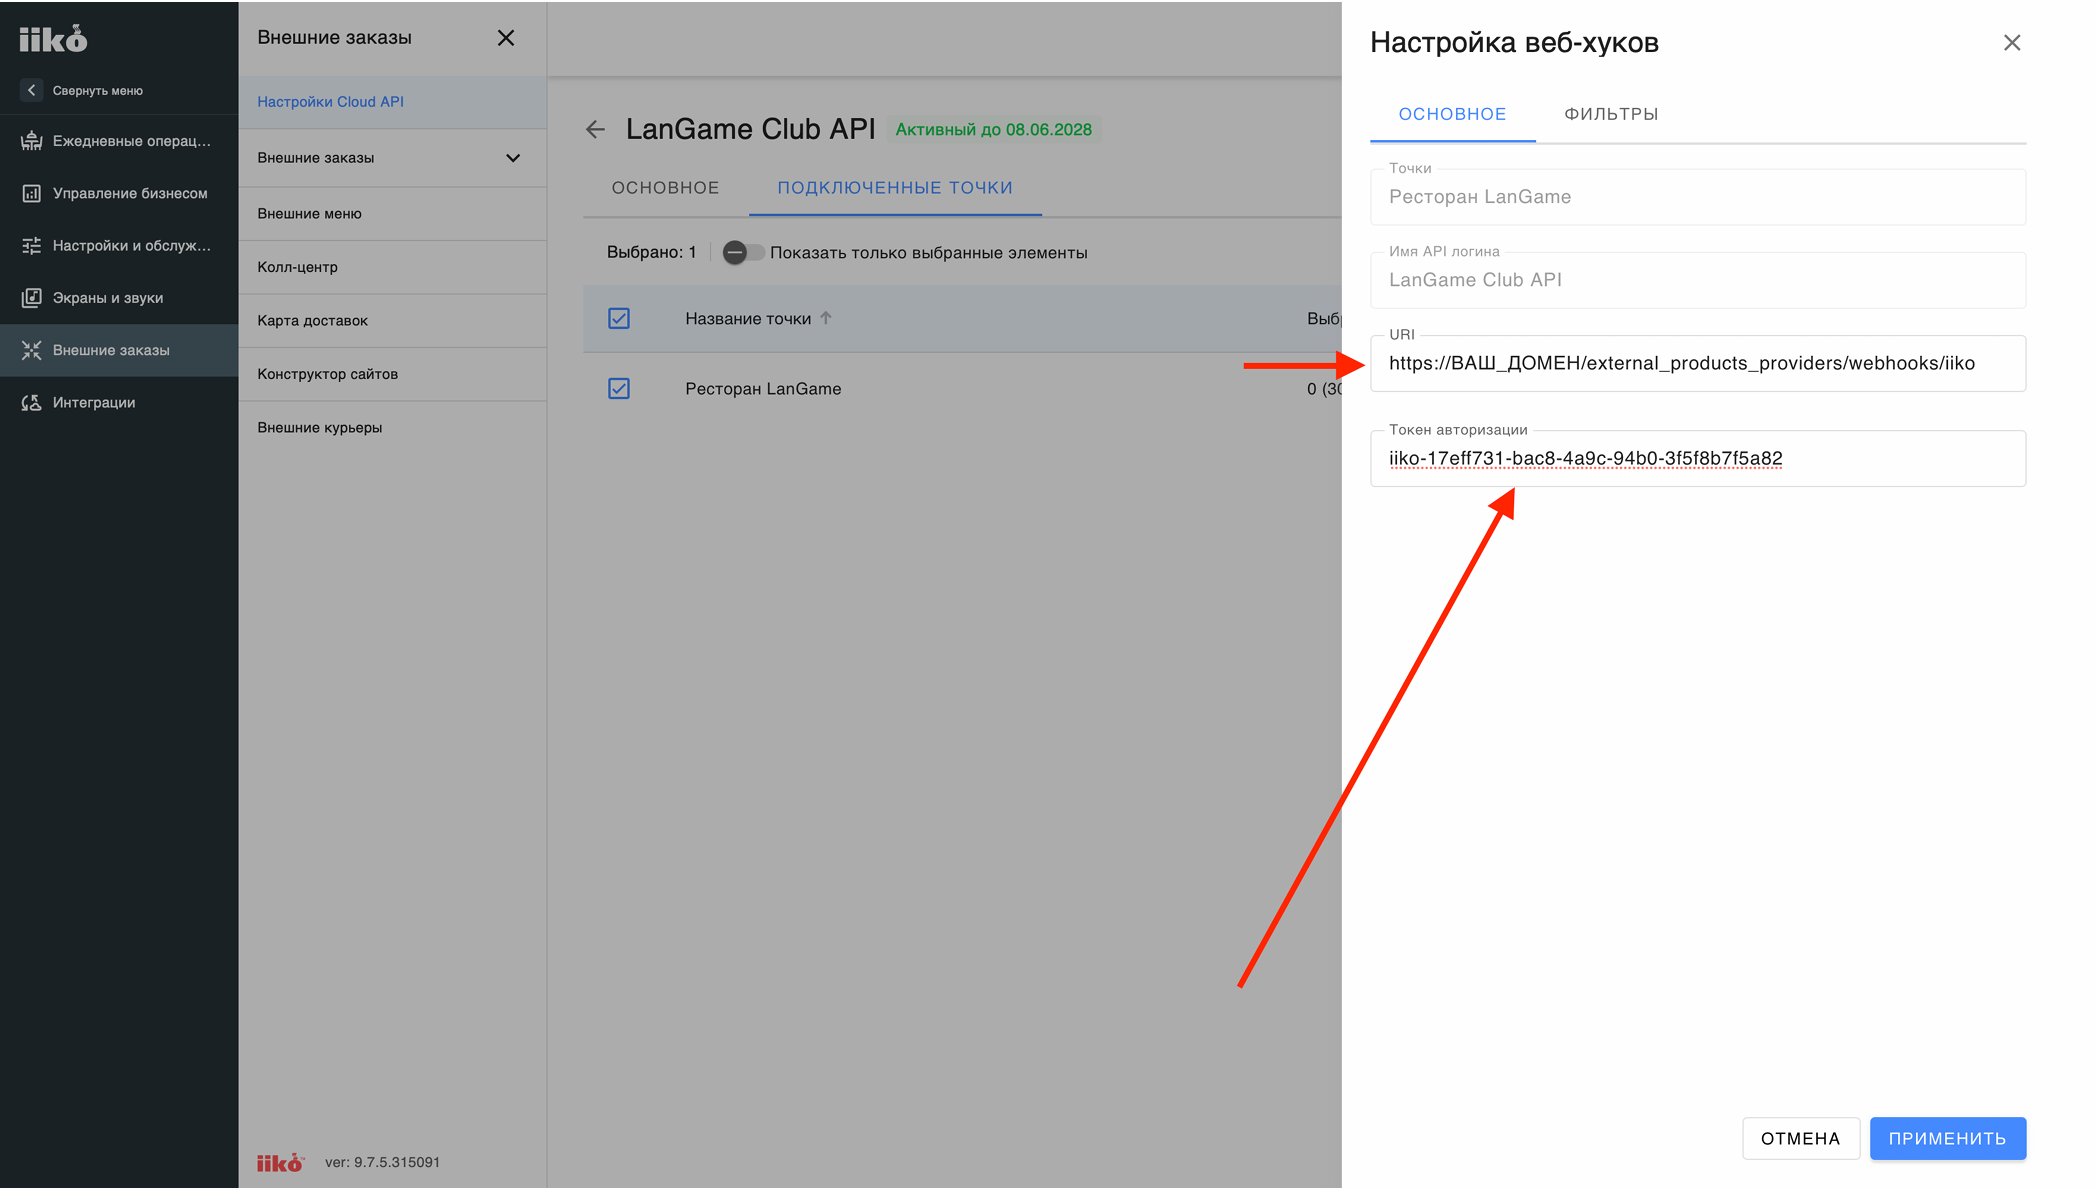The height and width of the screenshot is (1188, 2096).
Task: Open Daily operations sidebar icon
Action: pyautogui.click(x=32, y=141)
